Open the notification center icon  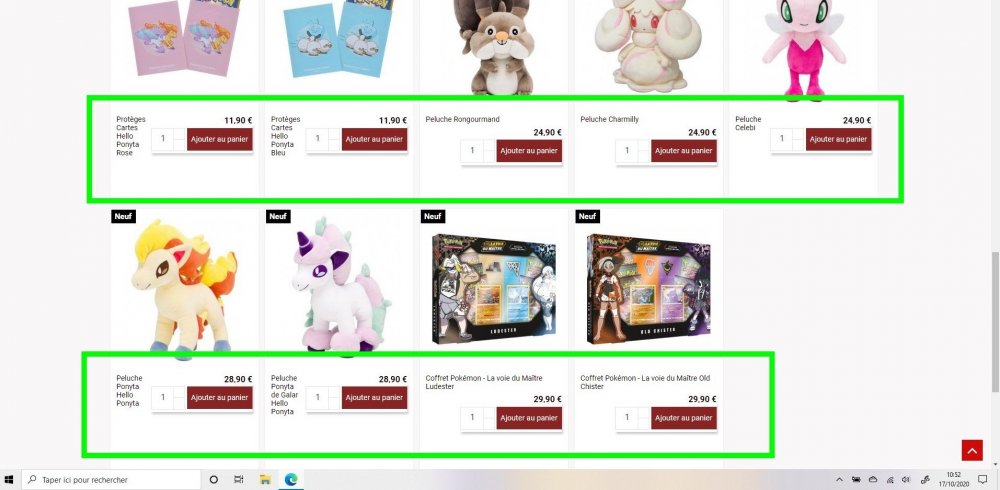coord(983,479)
